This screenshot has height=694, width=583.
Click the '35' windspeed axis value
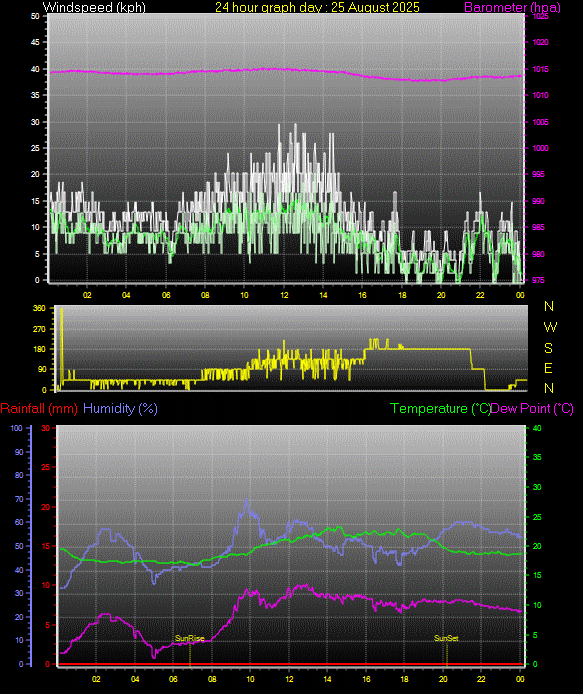pos(35,95)
